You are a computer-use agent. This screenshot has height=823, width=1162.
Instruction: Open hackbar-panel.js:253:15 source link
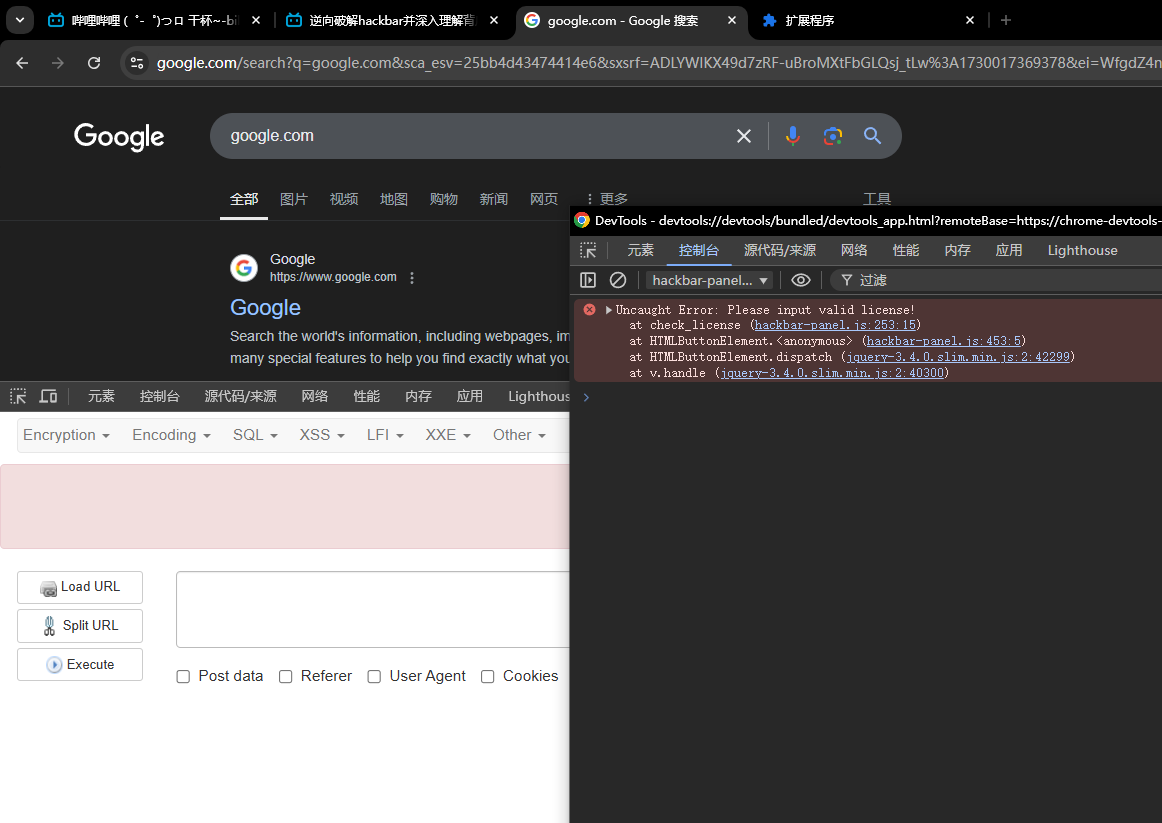(835, 325)
